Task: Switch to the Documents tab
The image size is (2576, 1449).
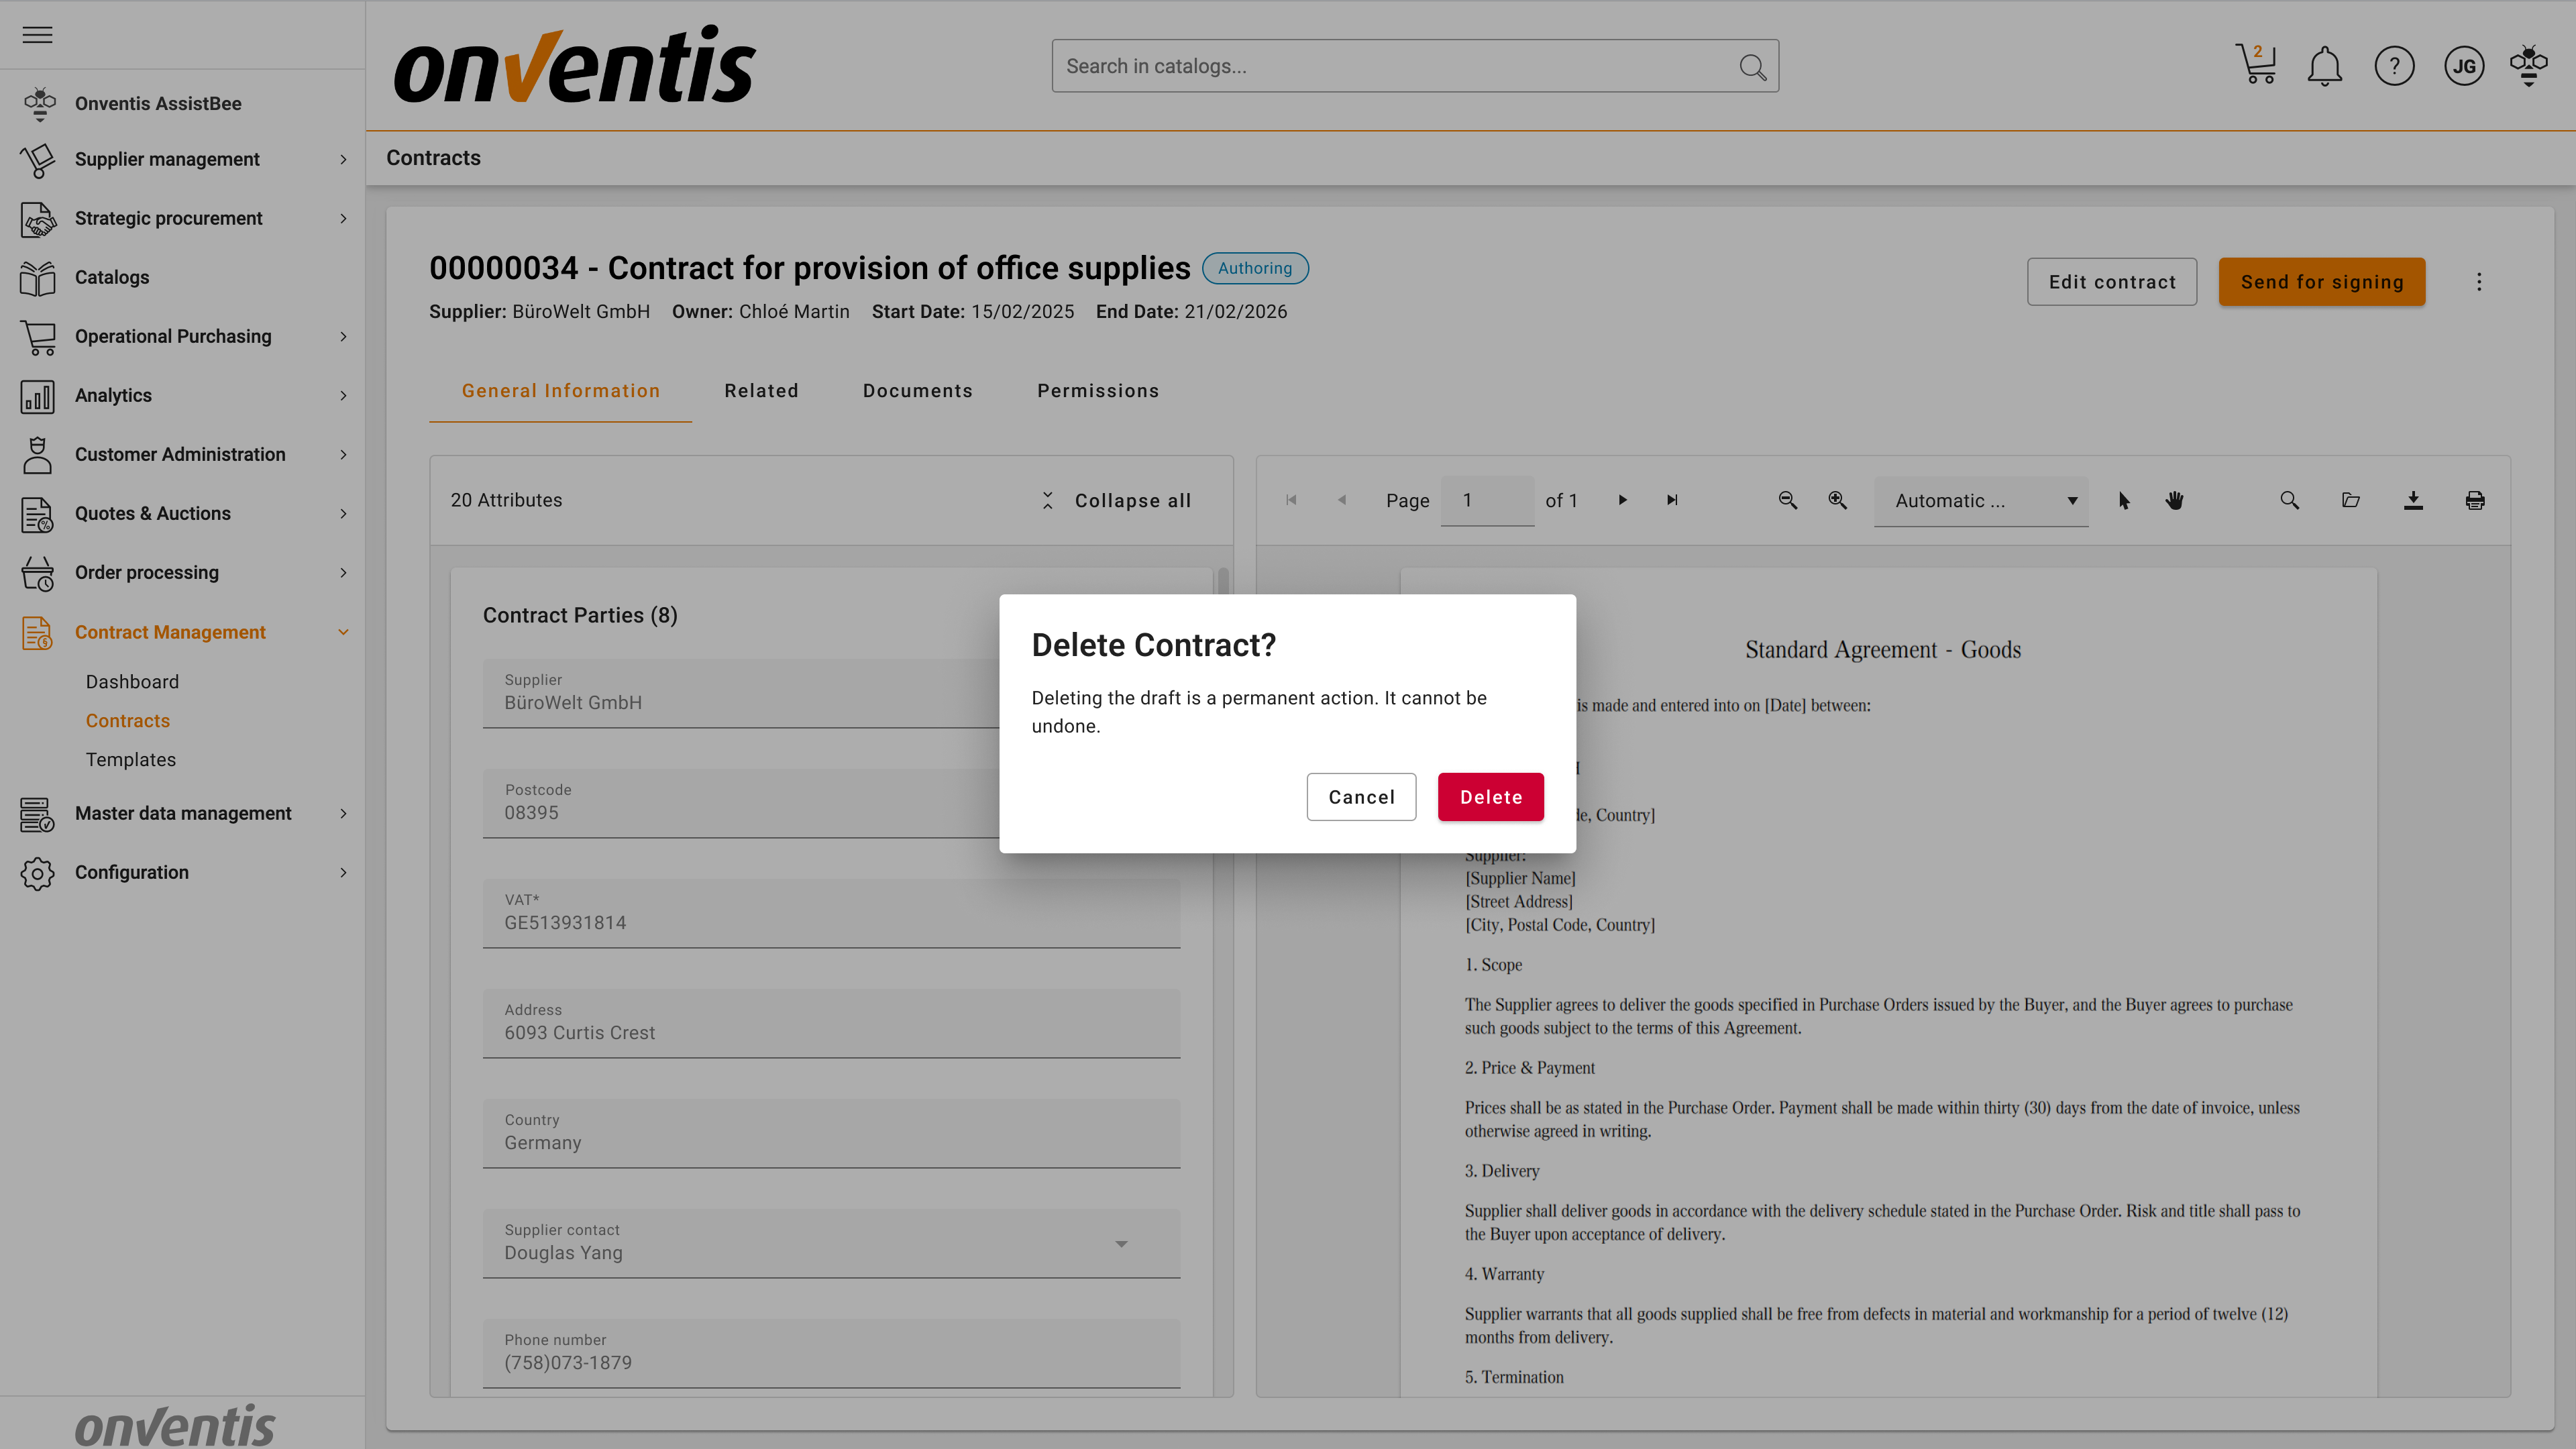Action: tap(917, 391)
